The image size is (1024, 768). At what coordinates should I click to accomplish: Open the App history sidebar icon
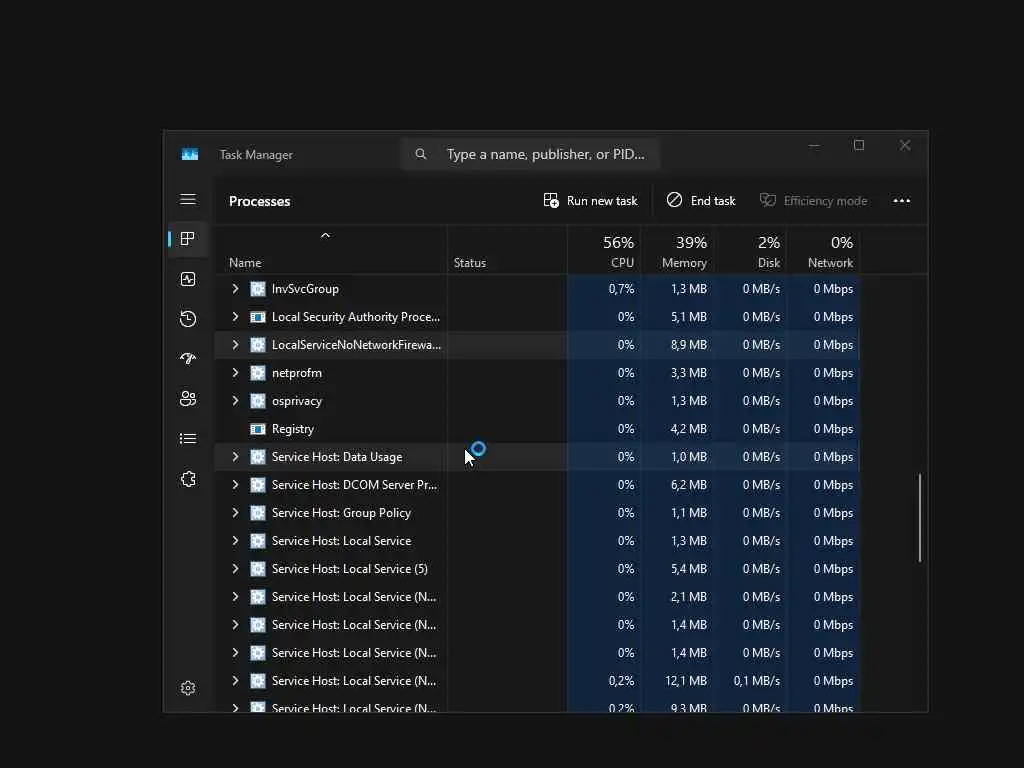[x=188, y=319]
